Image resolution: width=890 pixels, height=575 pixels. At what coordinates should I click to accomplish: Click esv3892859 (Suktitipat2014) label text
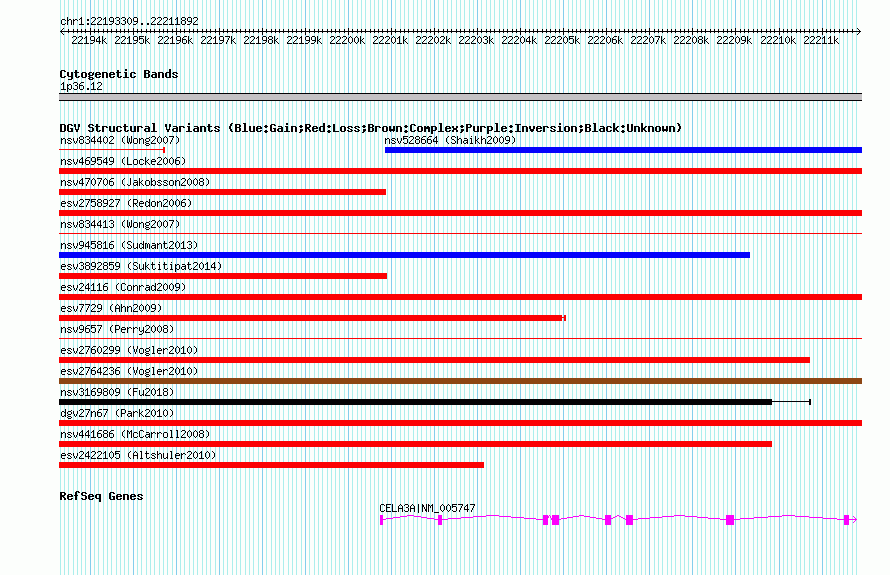pyautogui.click(x=141, y=266)
